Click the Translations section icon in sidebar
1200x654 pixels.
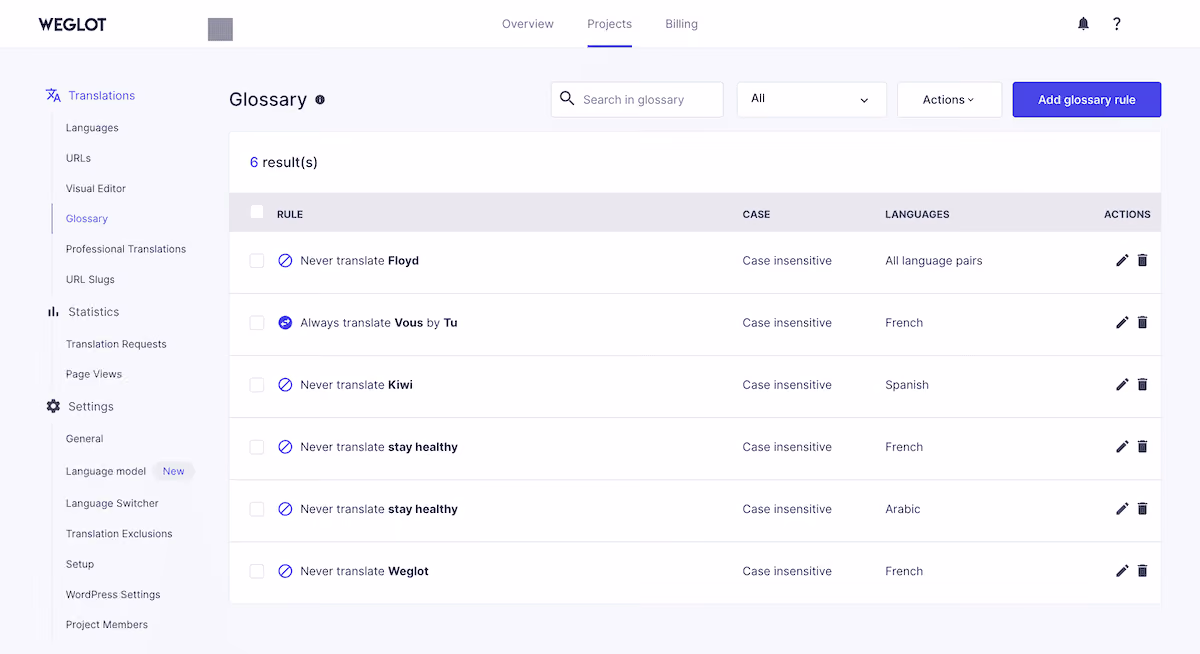53,95
